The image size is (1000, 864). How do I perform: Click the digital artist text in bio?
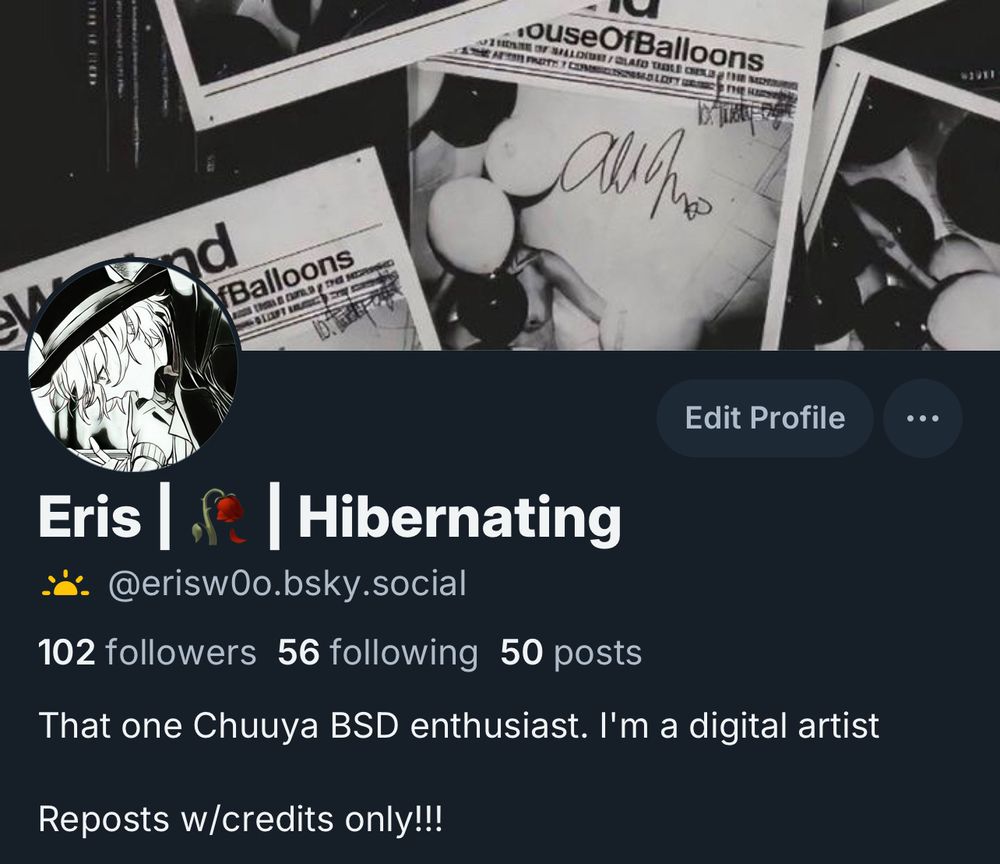(784, 726)
